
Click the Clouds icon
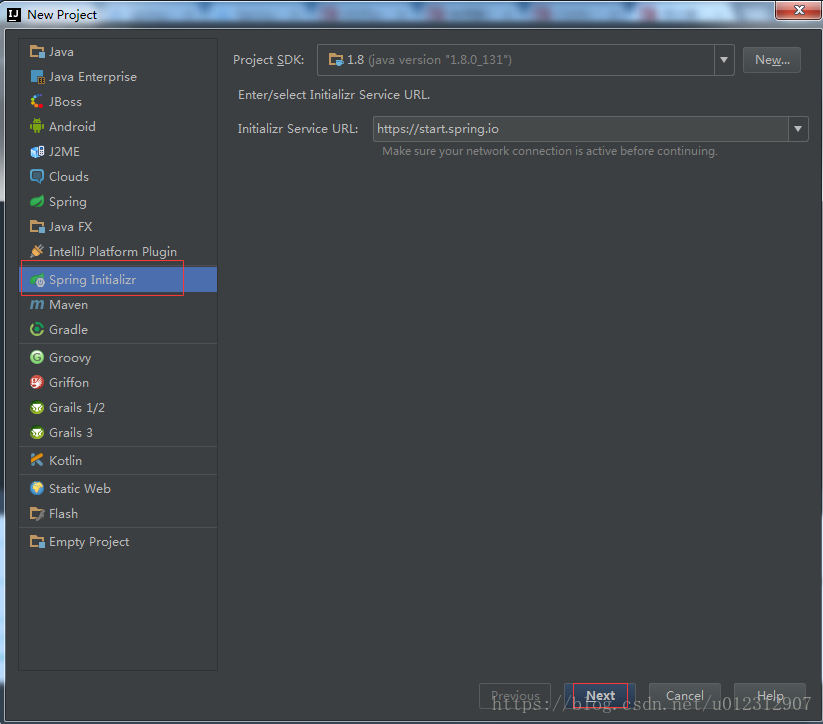pos(37,176)
